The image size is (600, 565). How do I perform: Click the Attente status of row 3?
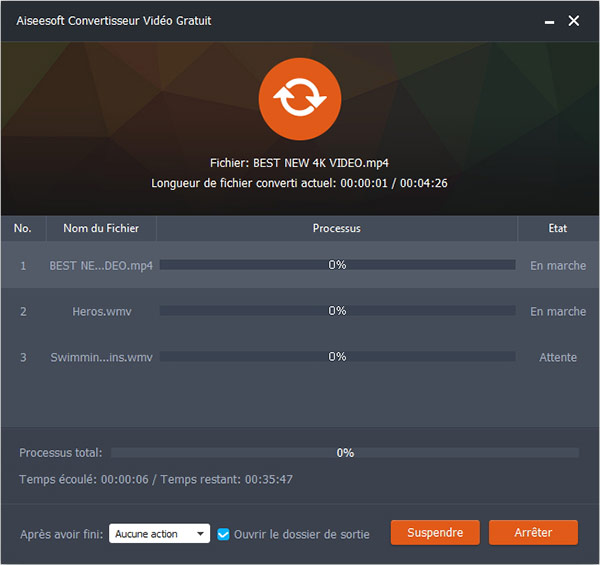558,357
